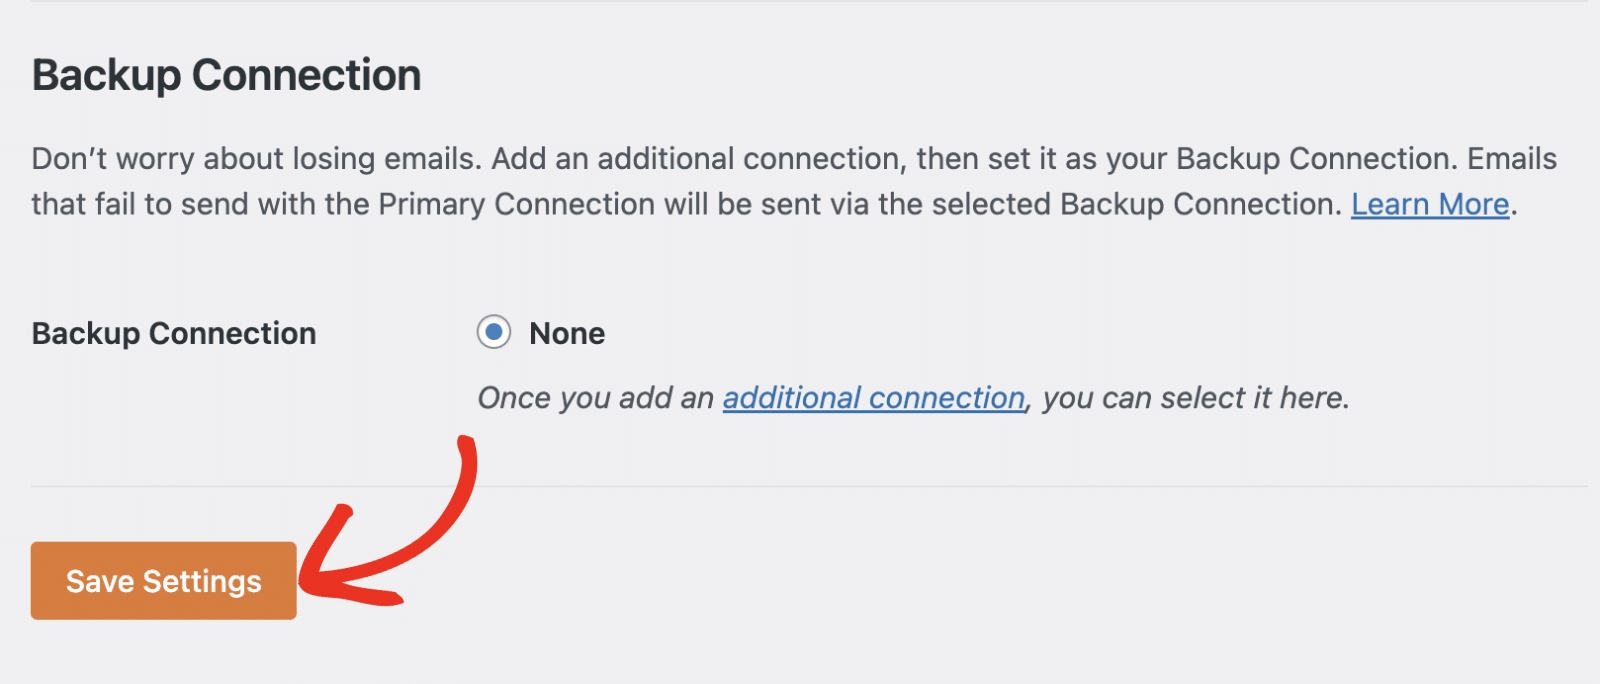Select the None radio button
Screen dimensions: 1600x684
[494, 332]
